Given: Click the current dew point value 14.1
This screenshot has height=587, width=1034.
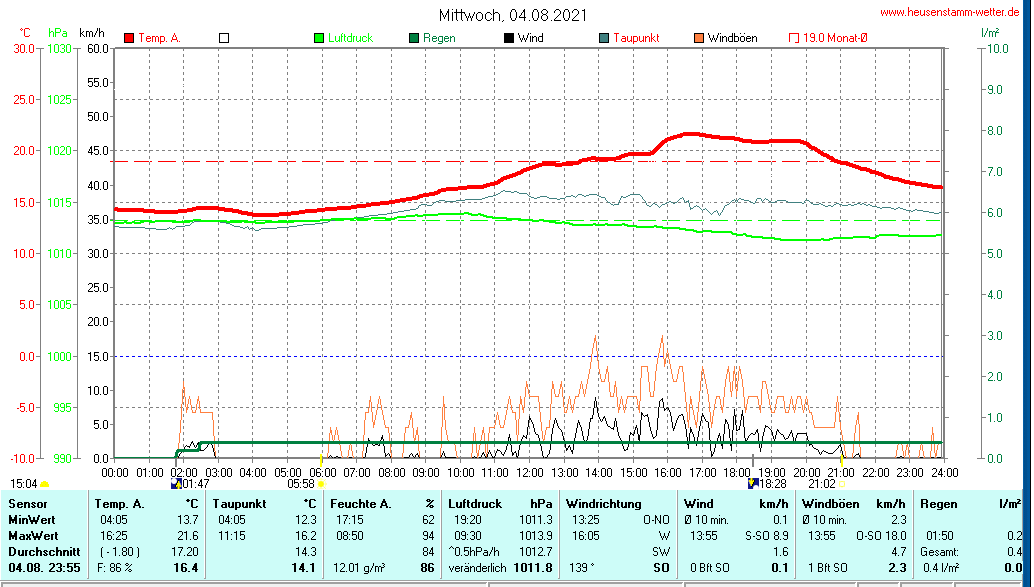Looking at the screenshot, I should pyautogui.click(x=303, y=567).
